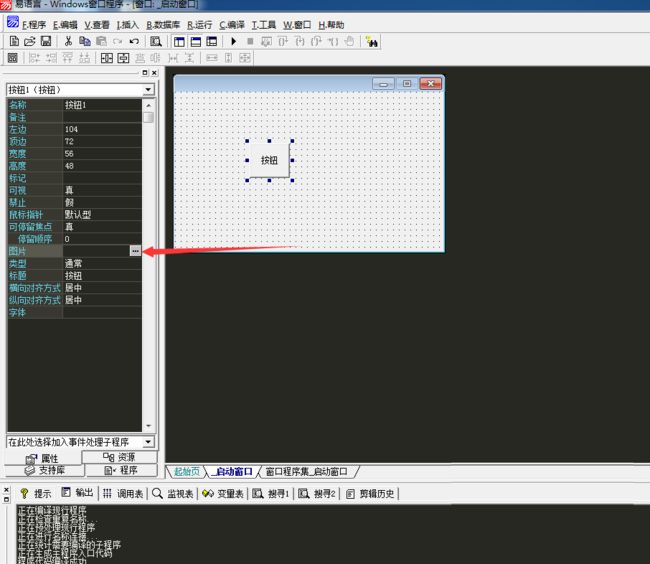Click the property list scroll up arrow
The width and height of the screenshot is (650, 564).
148,106
